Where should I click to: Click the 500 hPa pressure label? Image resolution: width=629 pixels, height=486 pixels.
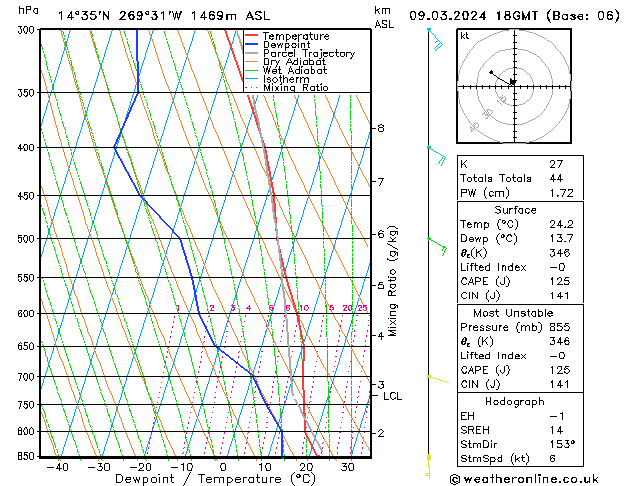27,239
